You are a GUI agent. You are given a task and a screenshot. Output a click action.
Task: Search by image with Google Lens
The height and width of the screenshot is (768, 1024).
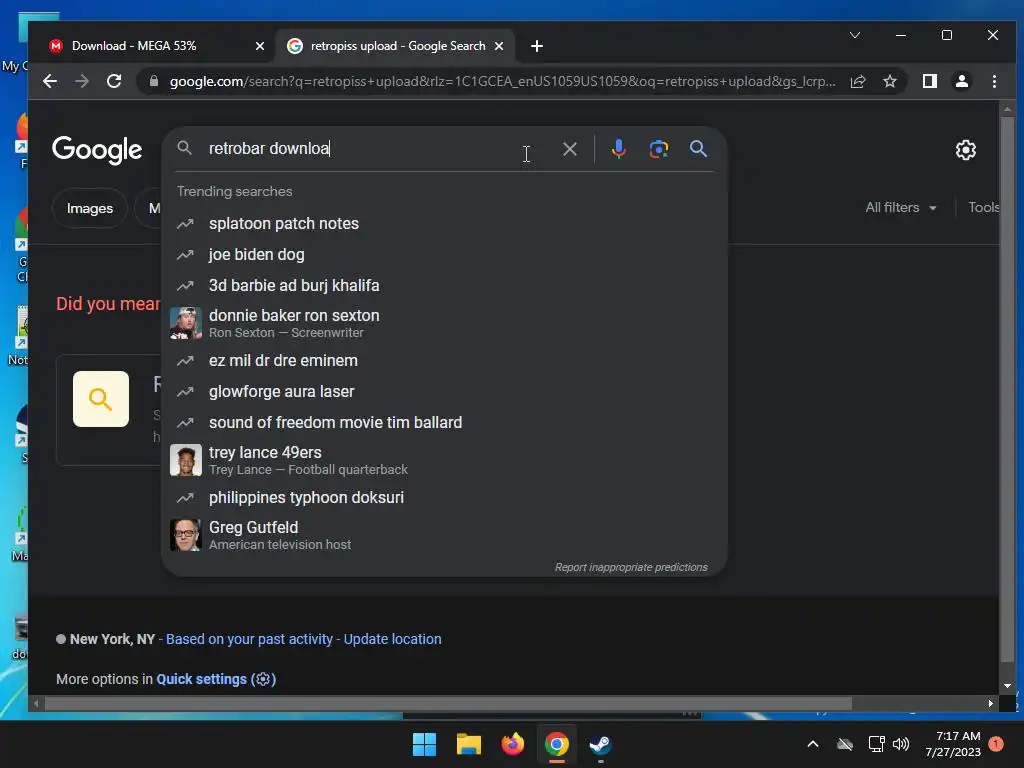658,149
